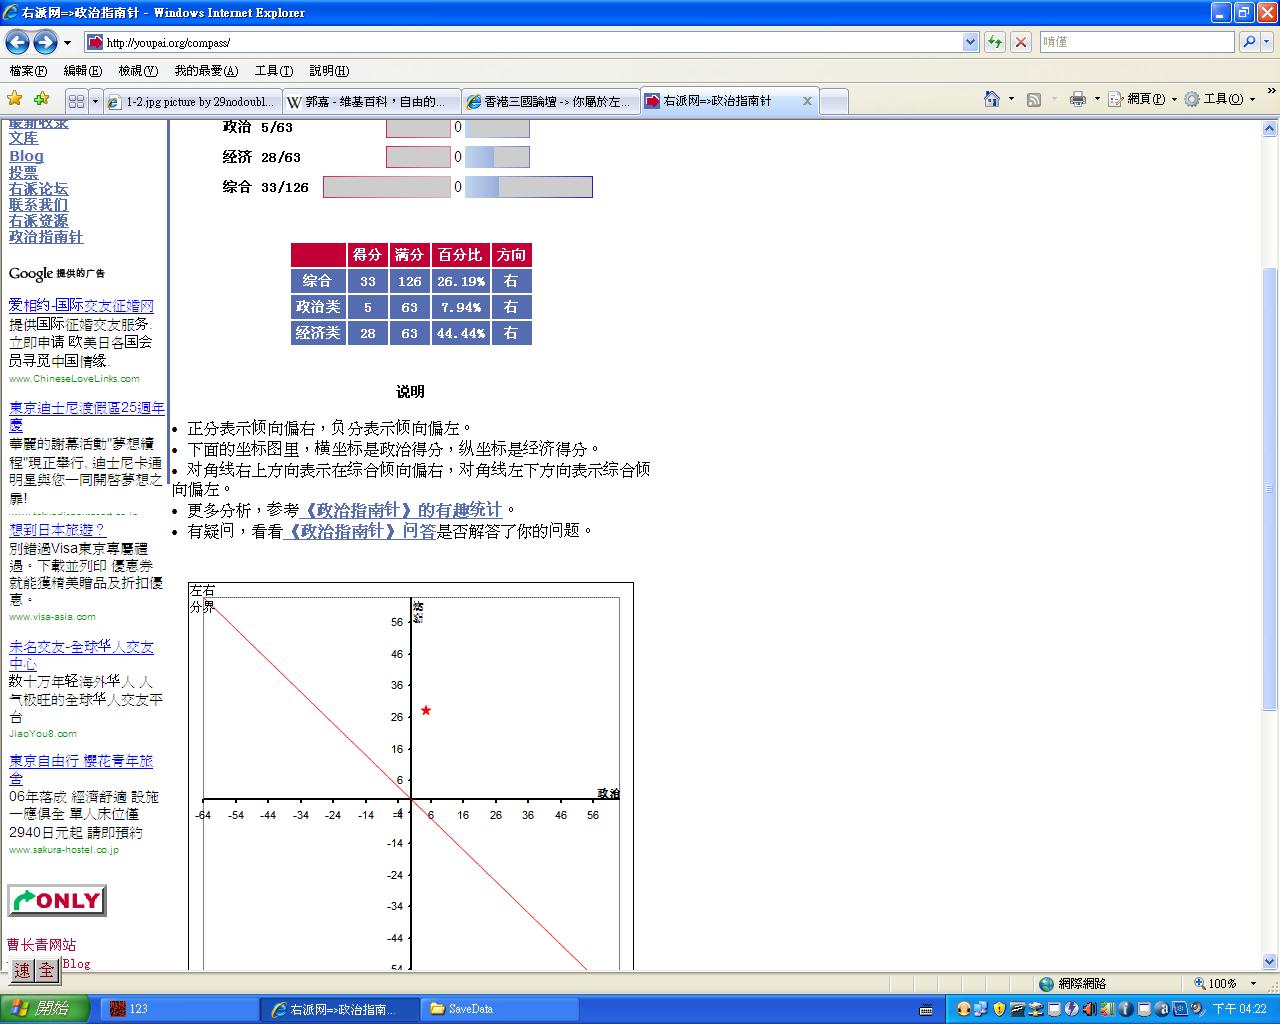Expand the address bar URL history dropdown
Viewport: 1280px width, 1024px height.
click(x=970, y=42)
